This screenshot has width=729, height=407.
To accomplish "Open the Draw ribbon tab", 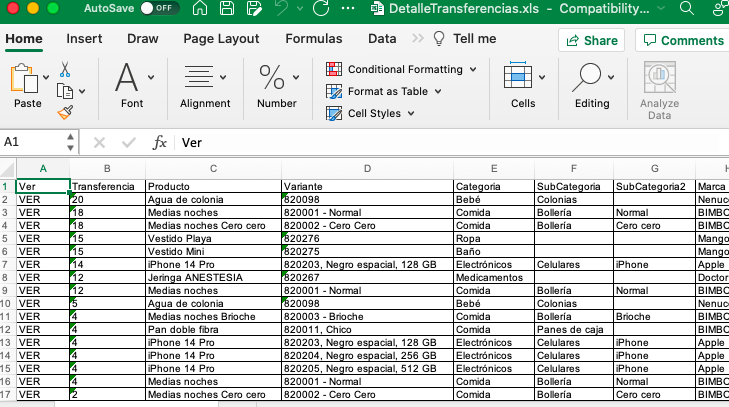I will tap(143, 39).
